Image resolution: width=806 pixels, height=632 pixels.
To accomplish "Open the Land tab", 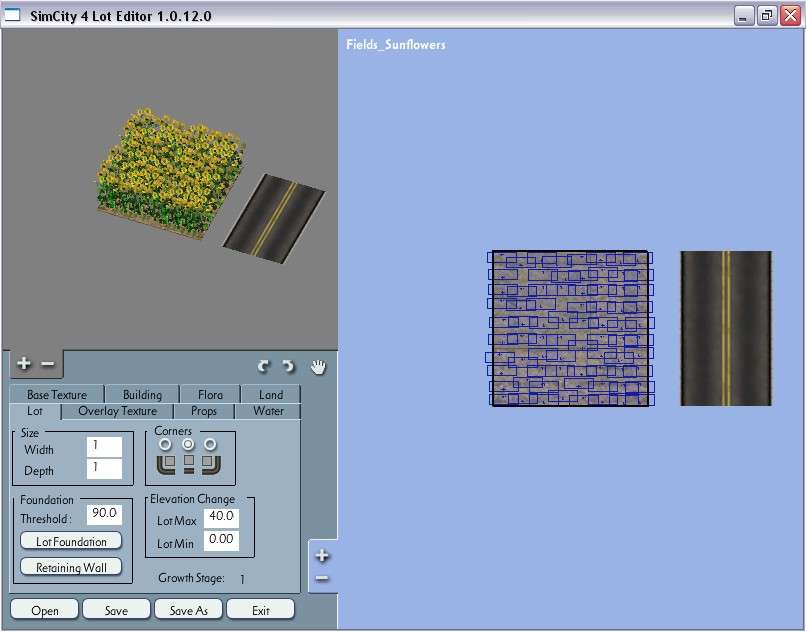I will (x=271, y=394).
